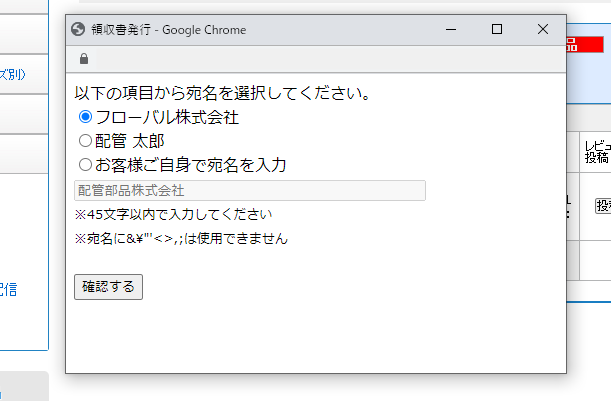This screenshot has width=611, height=401.
Task: Click the padlock site security icon
Action: (83, 59)
